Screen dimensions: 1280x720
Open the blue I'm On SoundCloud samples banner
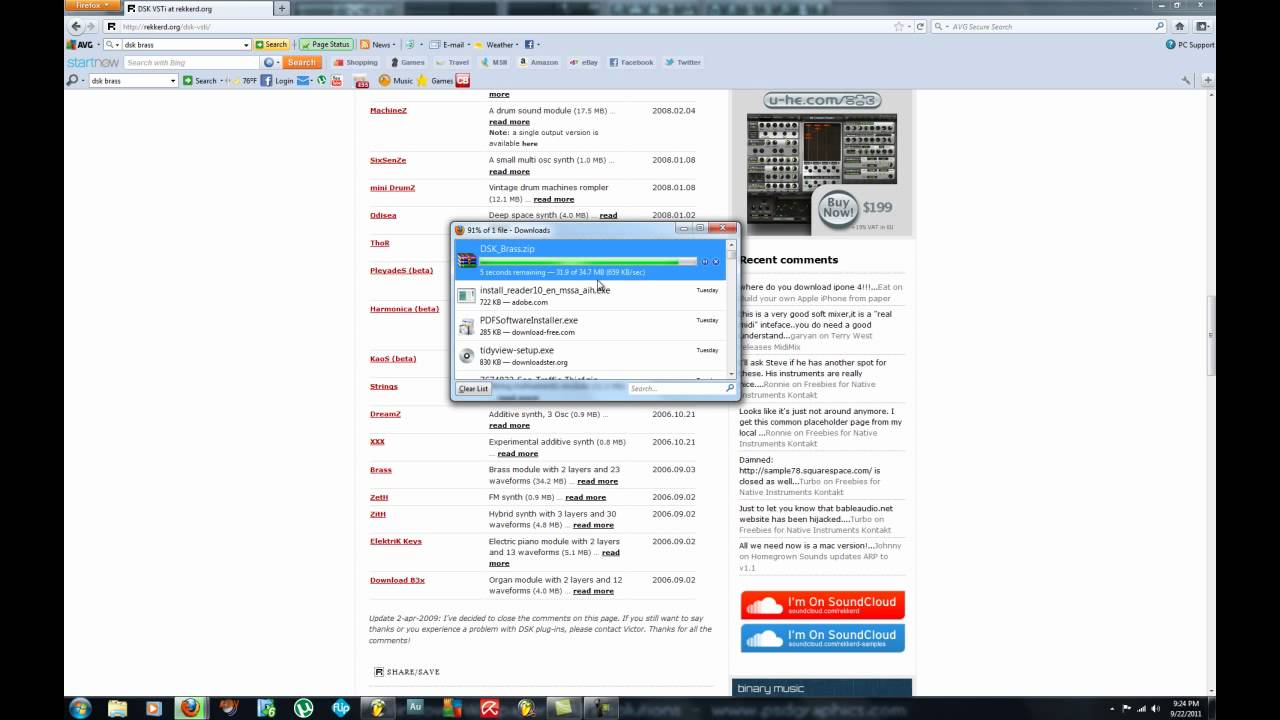[x=822, y=638]
